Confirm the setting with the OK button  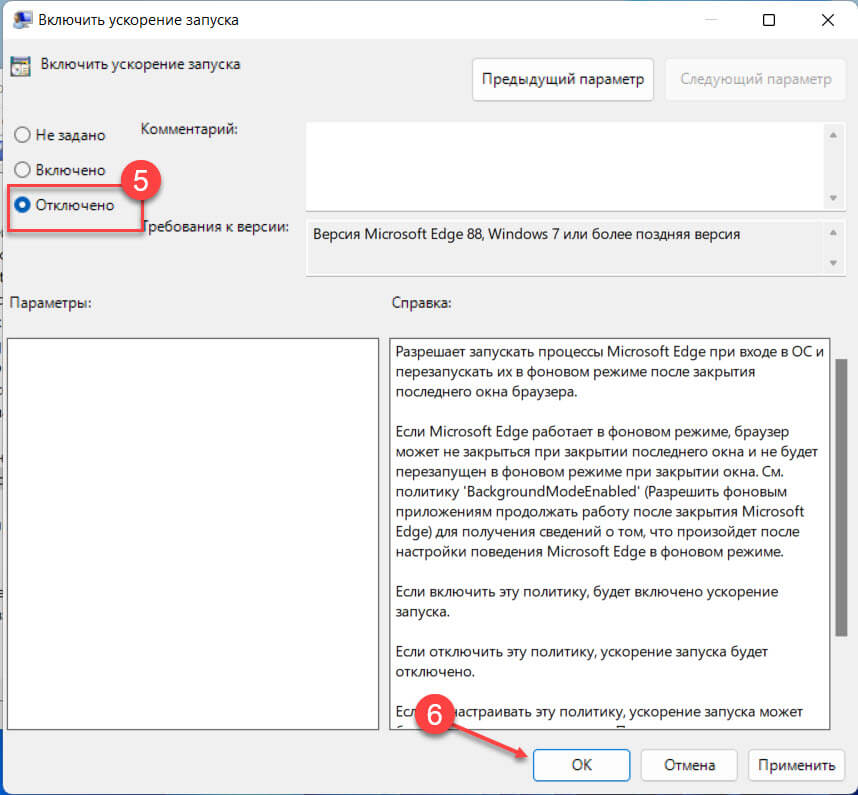581,764
